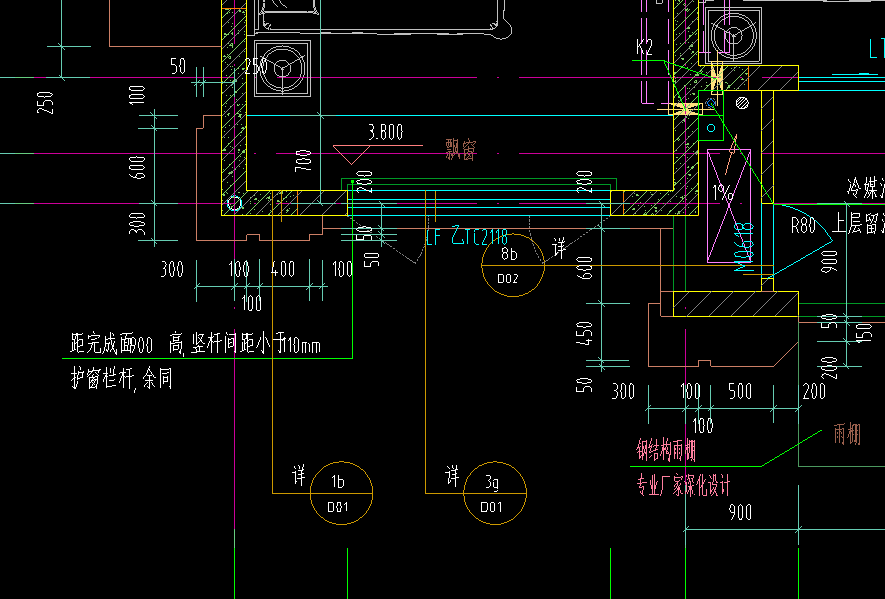Click the 上层留 annotation text
Screen dimensions: 885x599
pyautogui.click(x=858, y=224)
